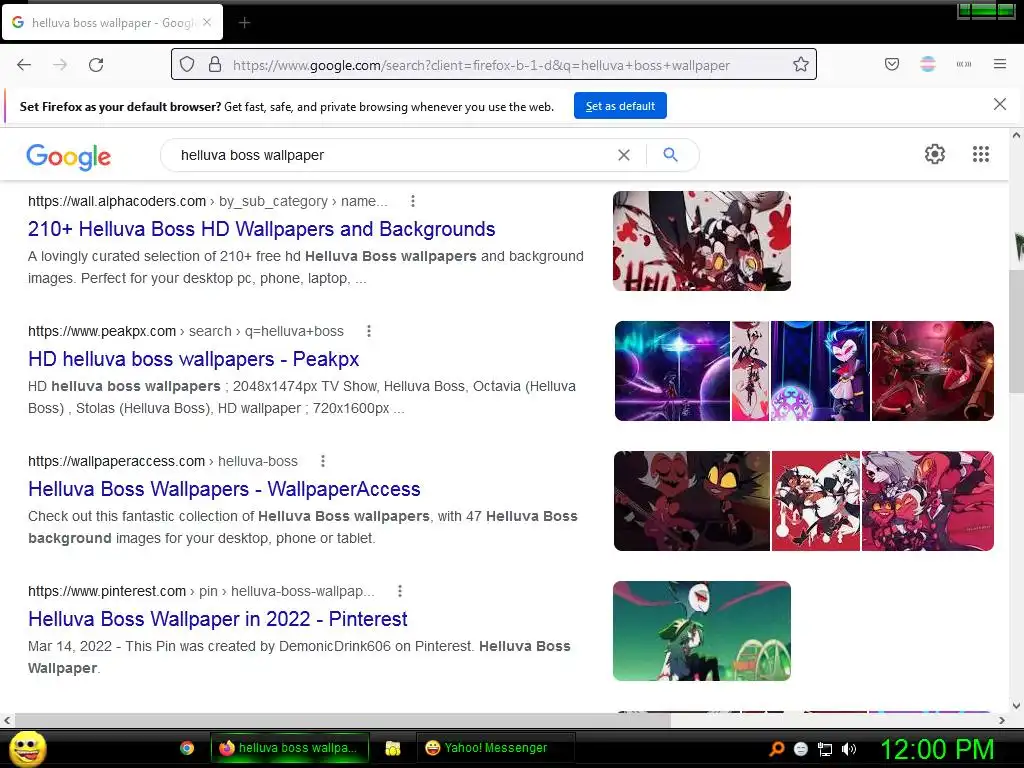1024x768 pixels.
Task: Click the smiley face tray icon
Action: click(x=801, y=749)
